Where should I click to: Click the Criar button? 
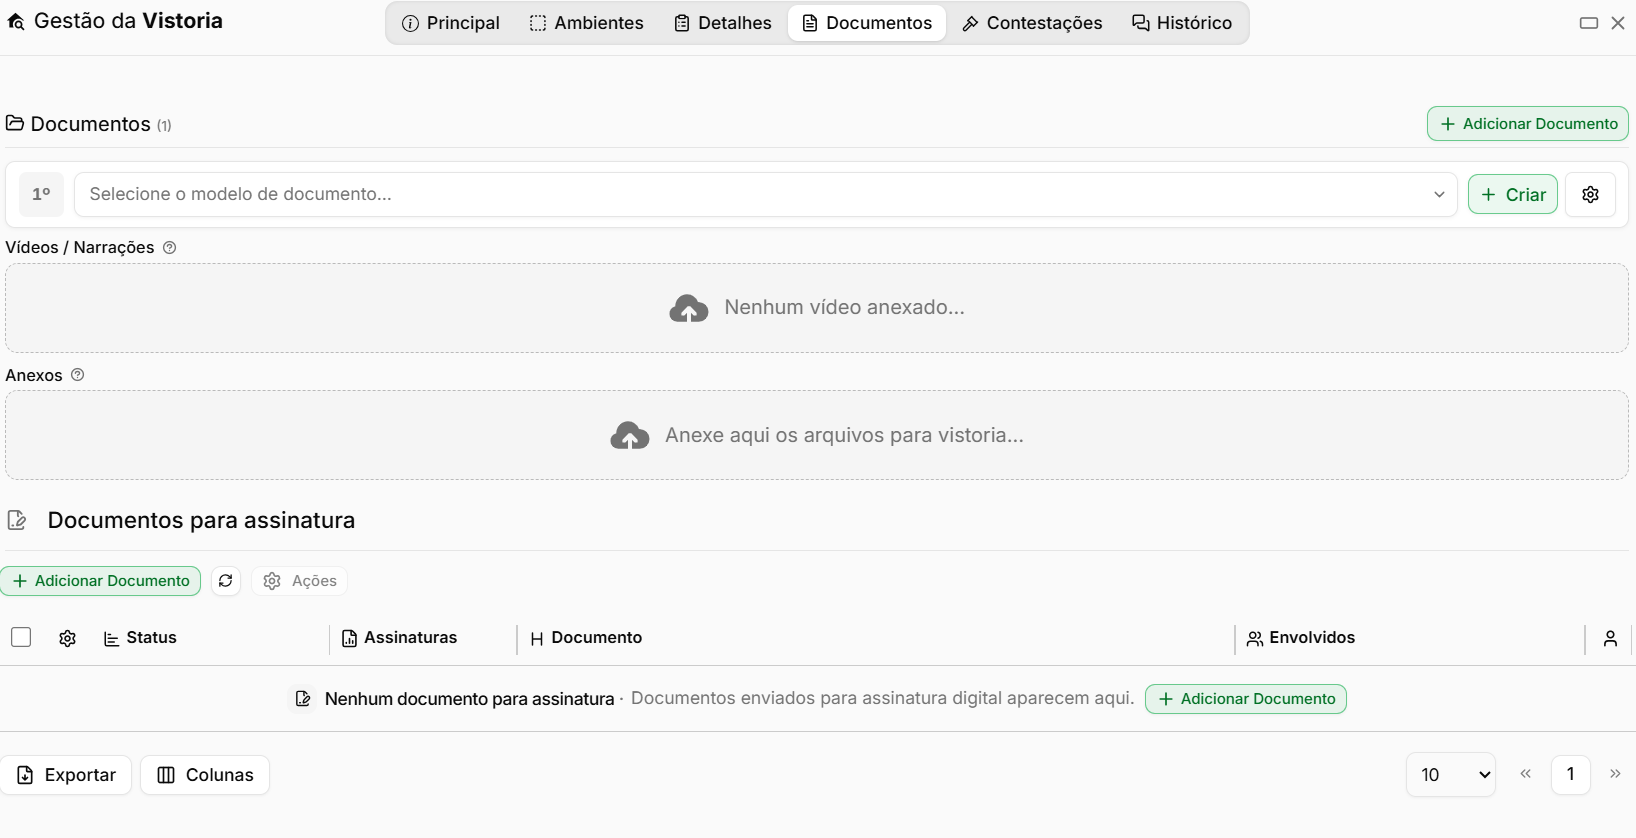1512,194
